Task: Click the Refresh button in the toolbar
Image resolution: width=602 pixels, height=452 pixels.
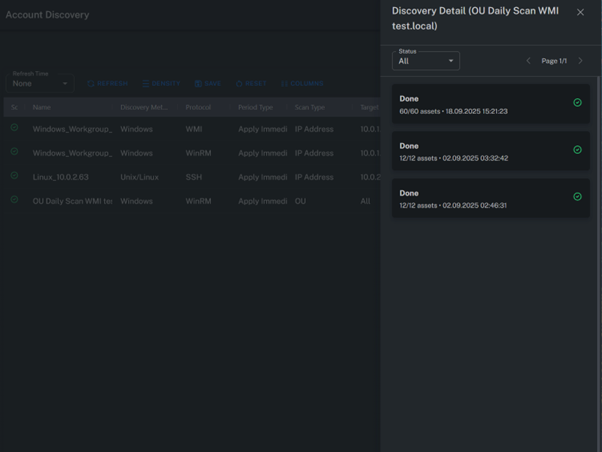Action: 108,84
